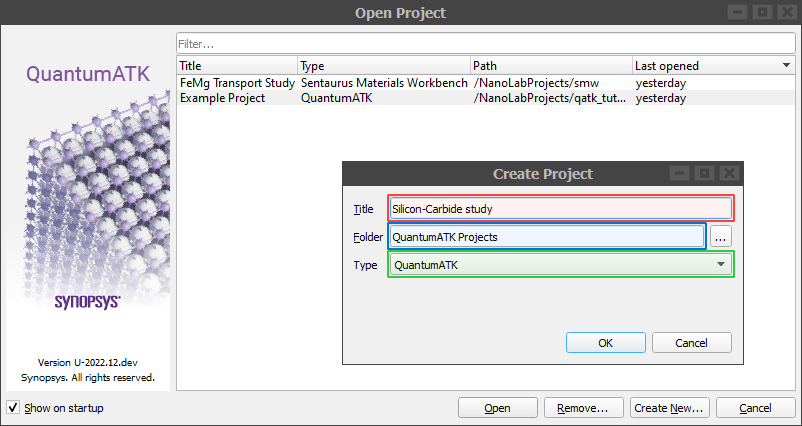Click the Title input field in Create Project
The image size is (802, 426).
tap(561, 209)
